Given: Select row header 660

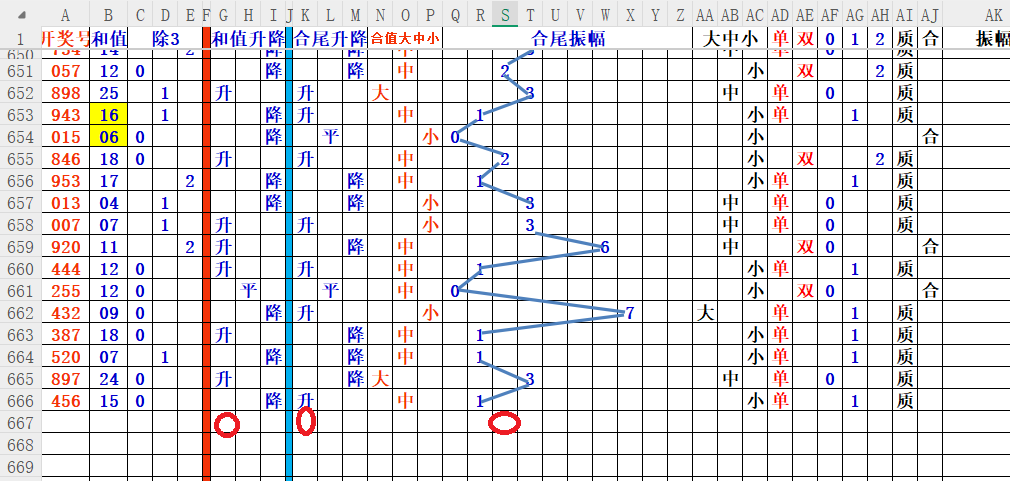Looking at the screenshot, I should [x=21, y=269].
